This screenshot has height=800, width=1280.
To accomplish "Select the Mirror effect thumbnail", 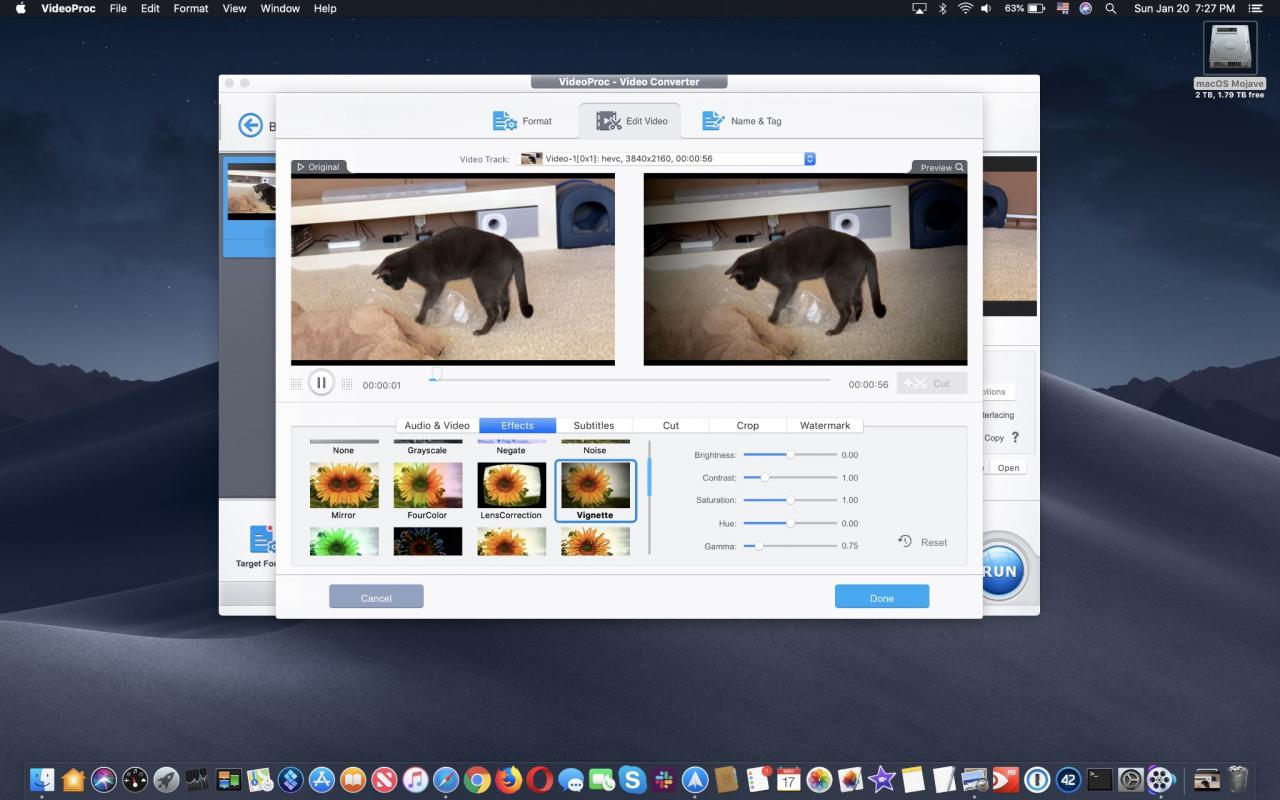I will tap(344, 485).
